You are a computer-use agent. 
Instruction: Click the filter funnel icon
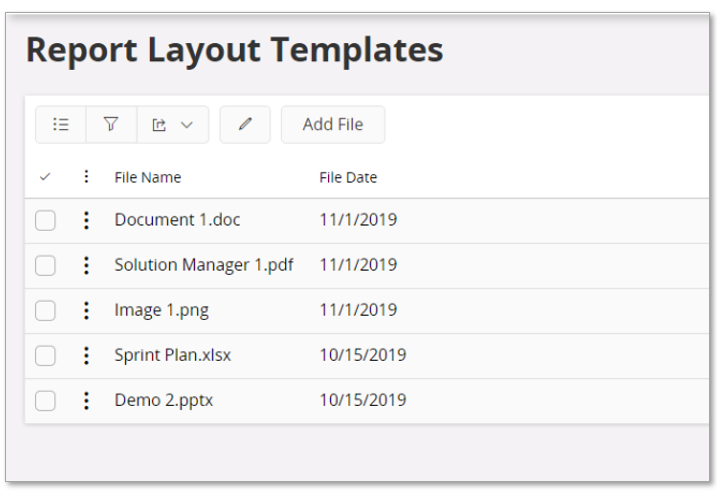click(x=111, y=124)
